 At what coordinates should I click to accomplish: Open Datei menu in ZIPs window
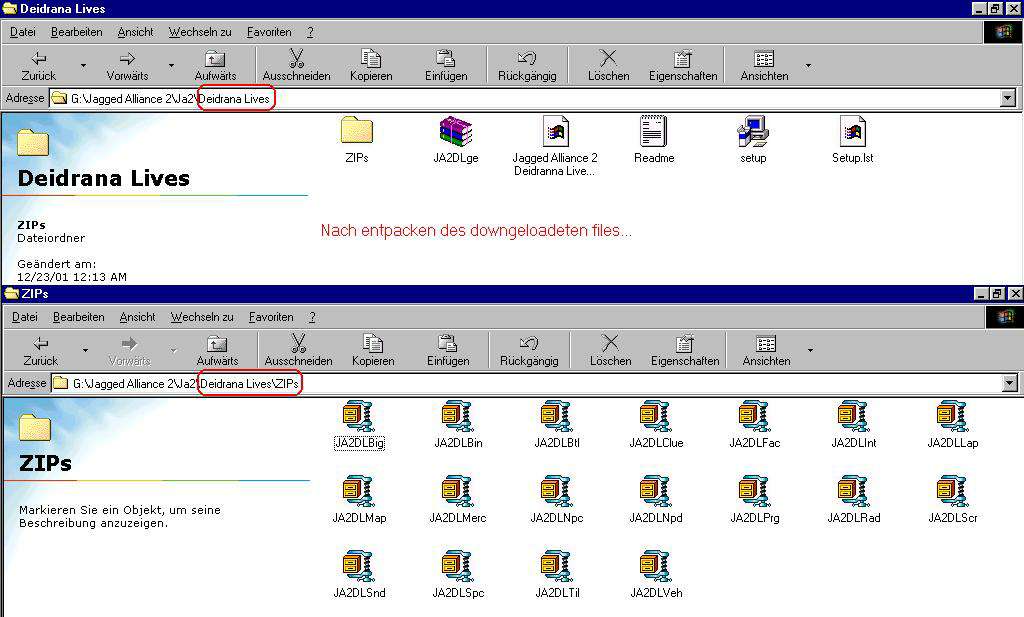click(x=25, y=317)
